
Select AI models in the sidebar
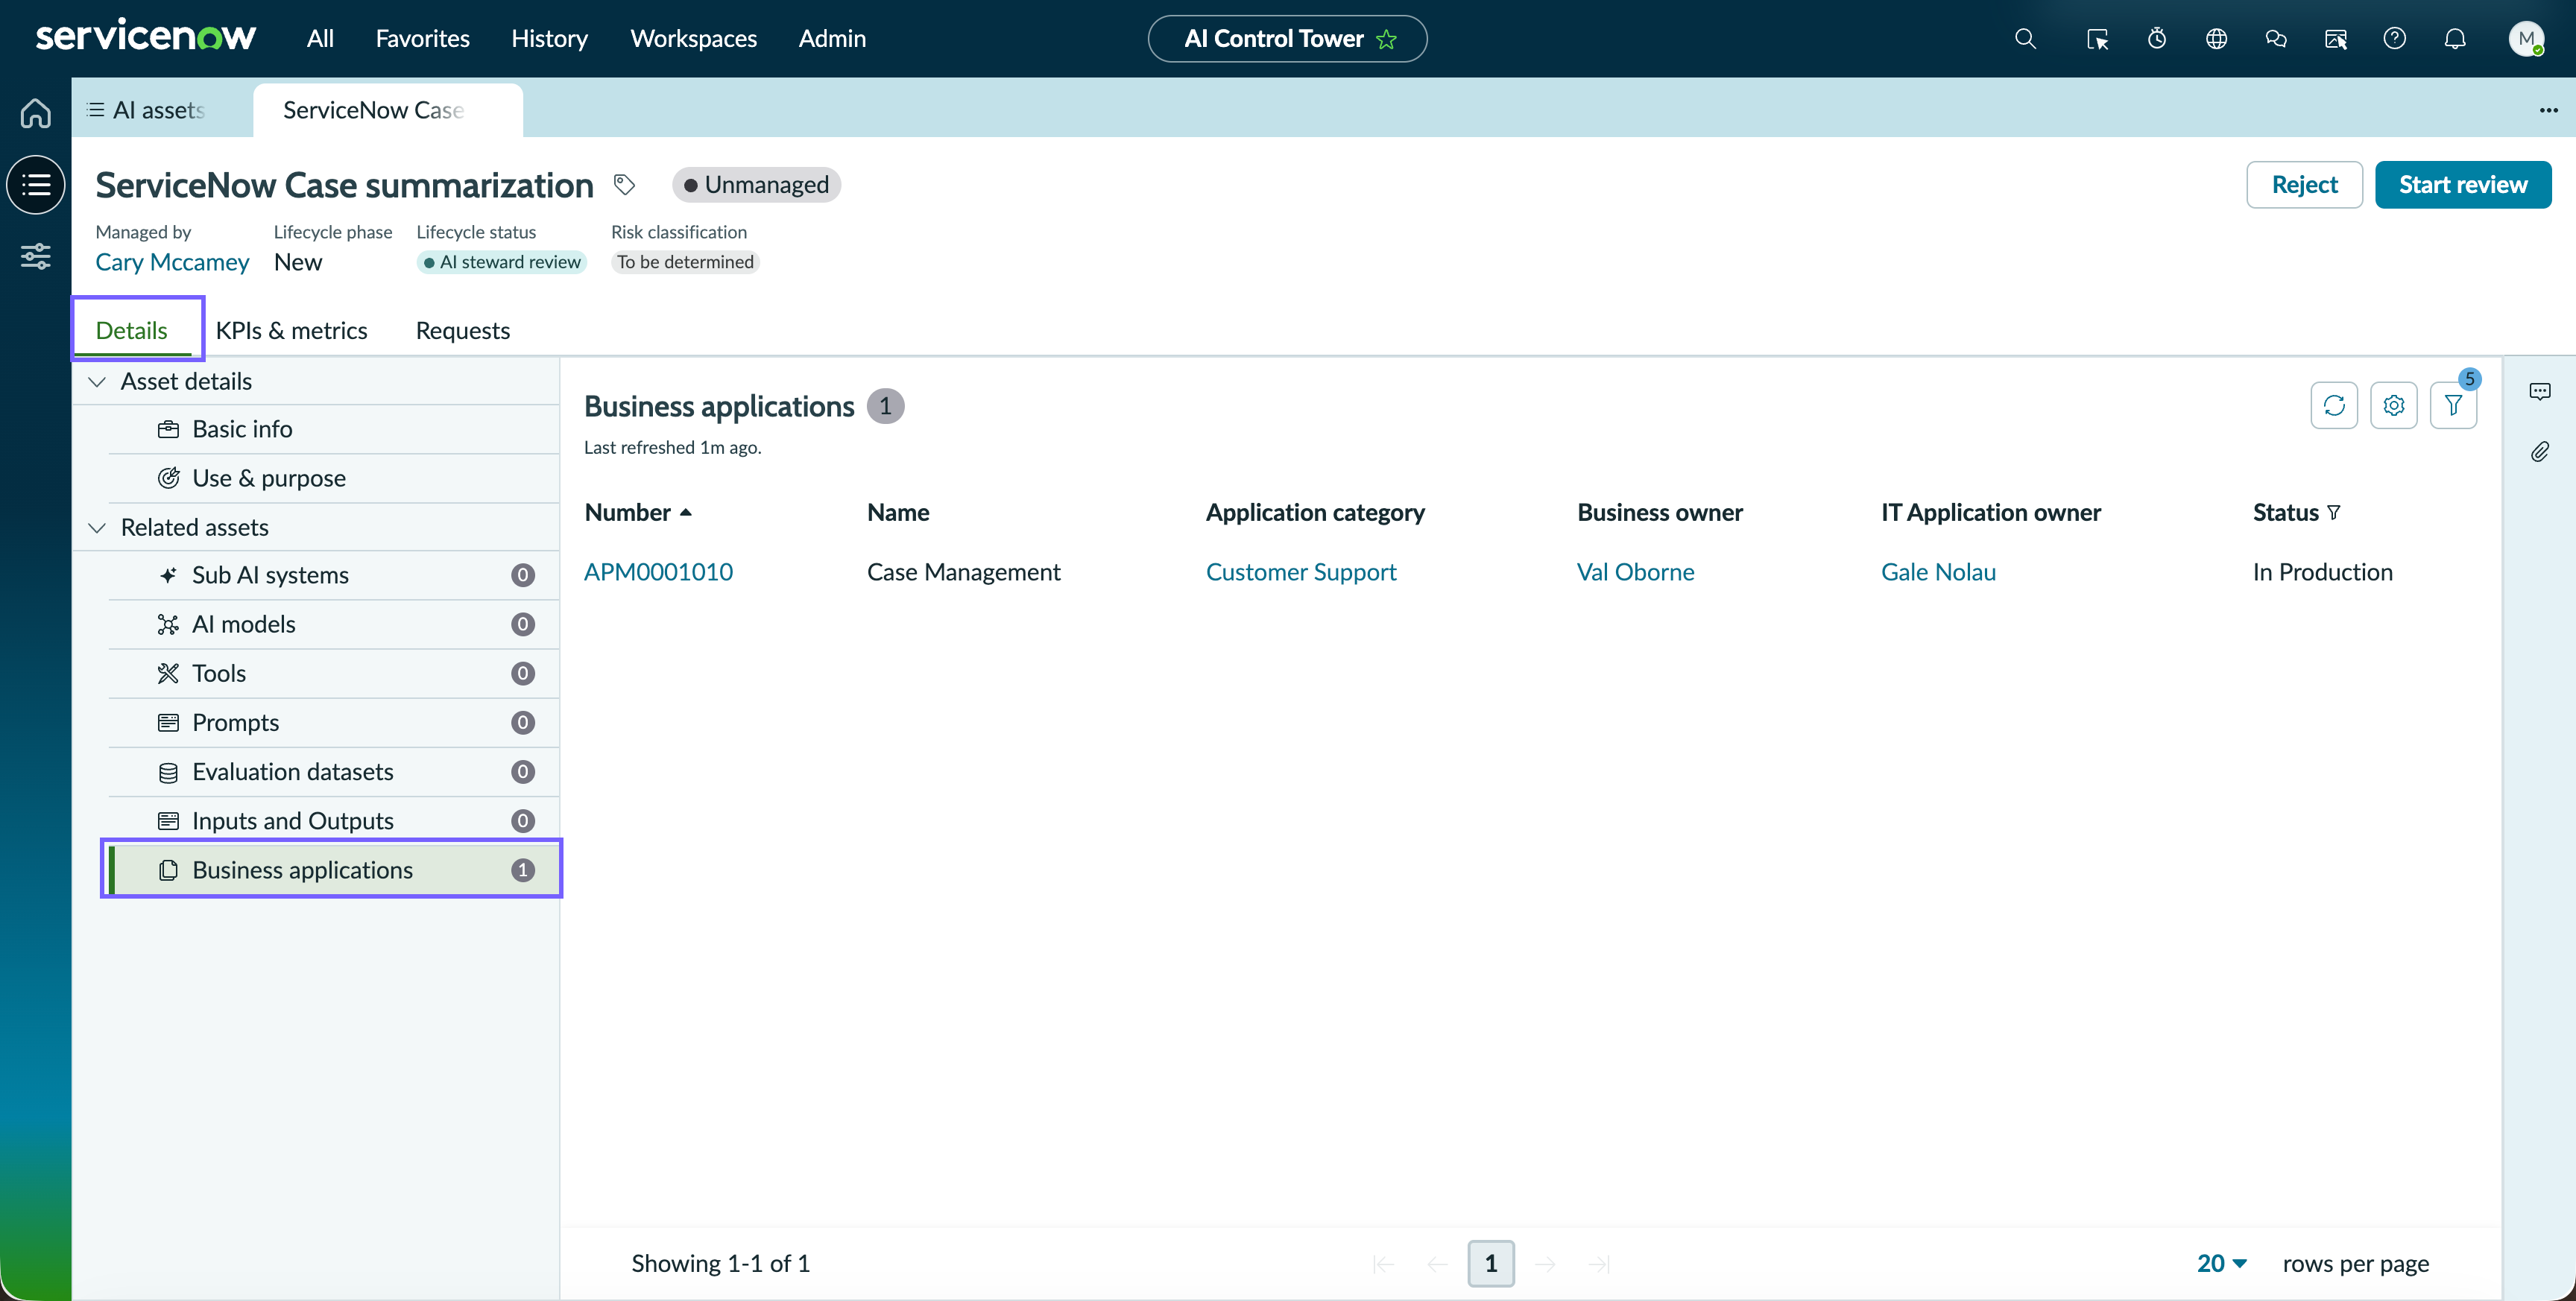pyautogui.click(x=333, y=625)
